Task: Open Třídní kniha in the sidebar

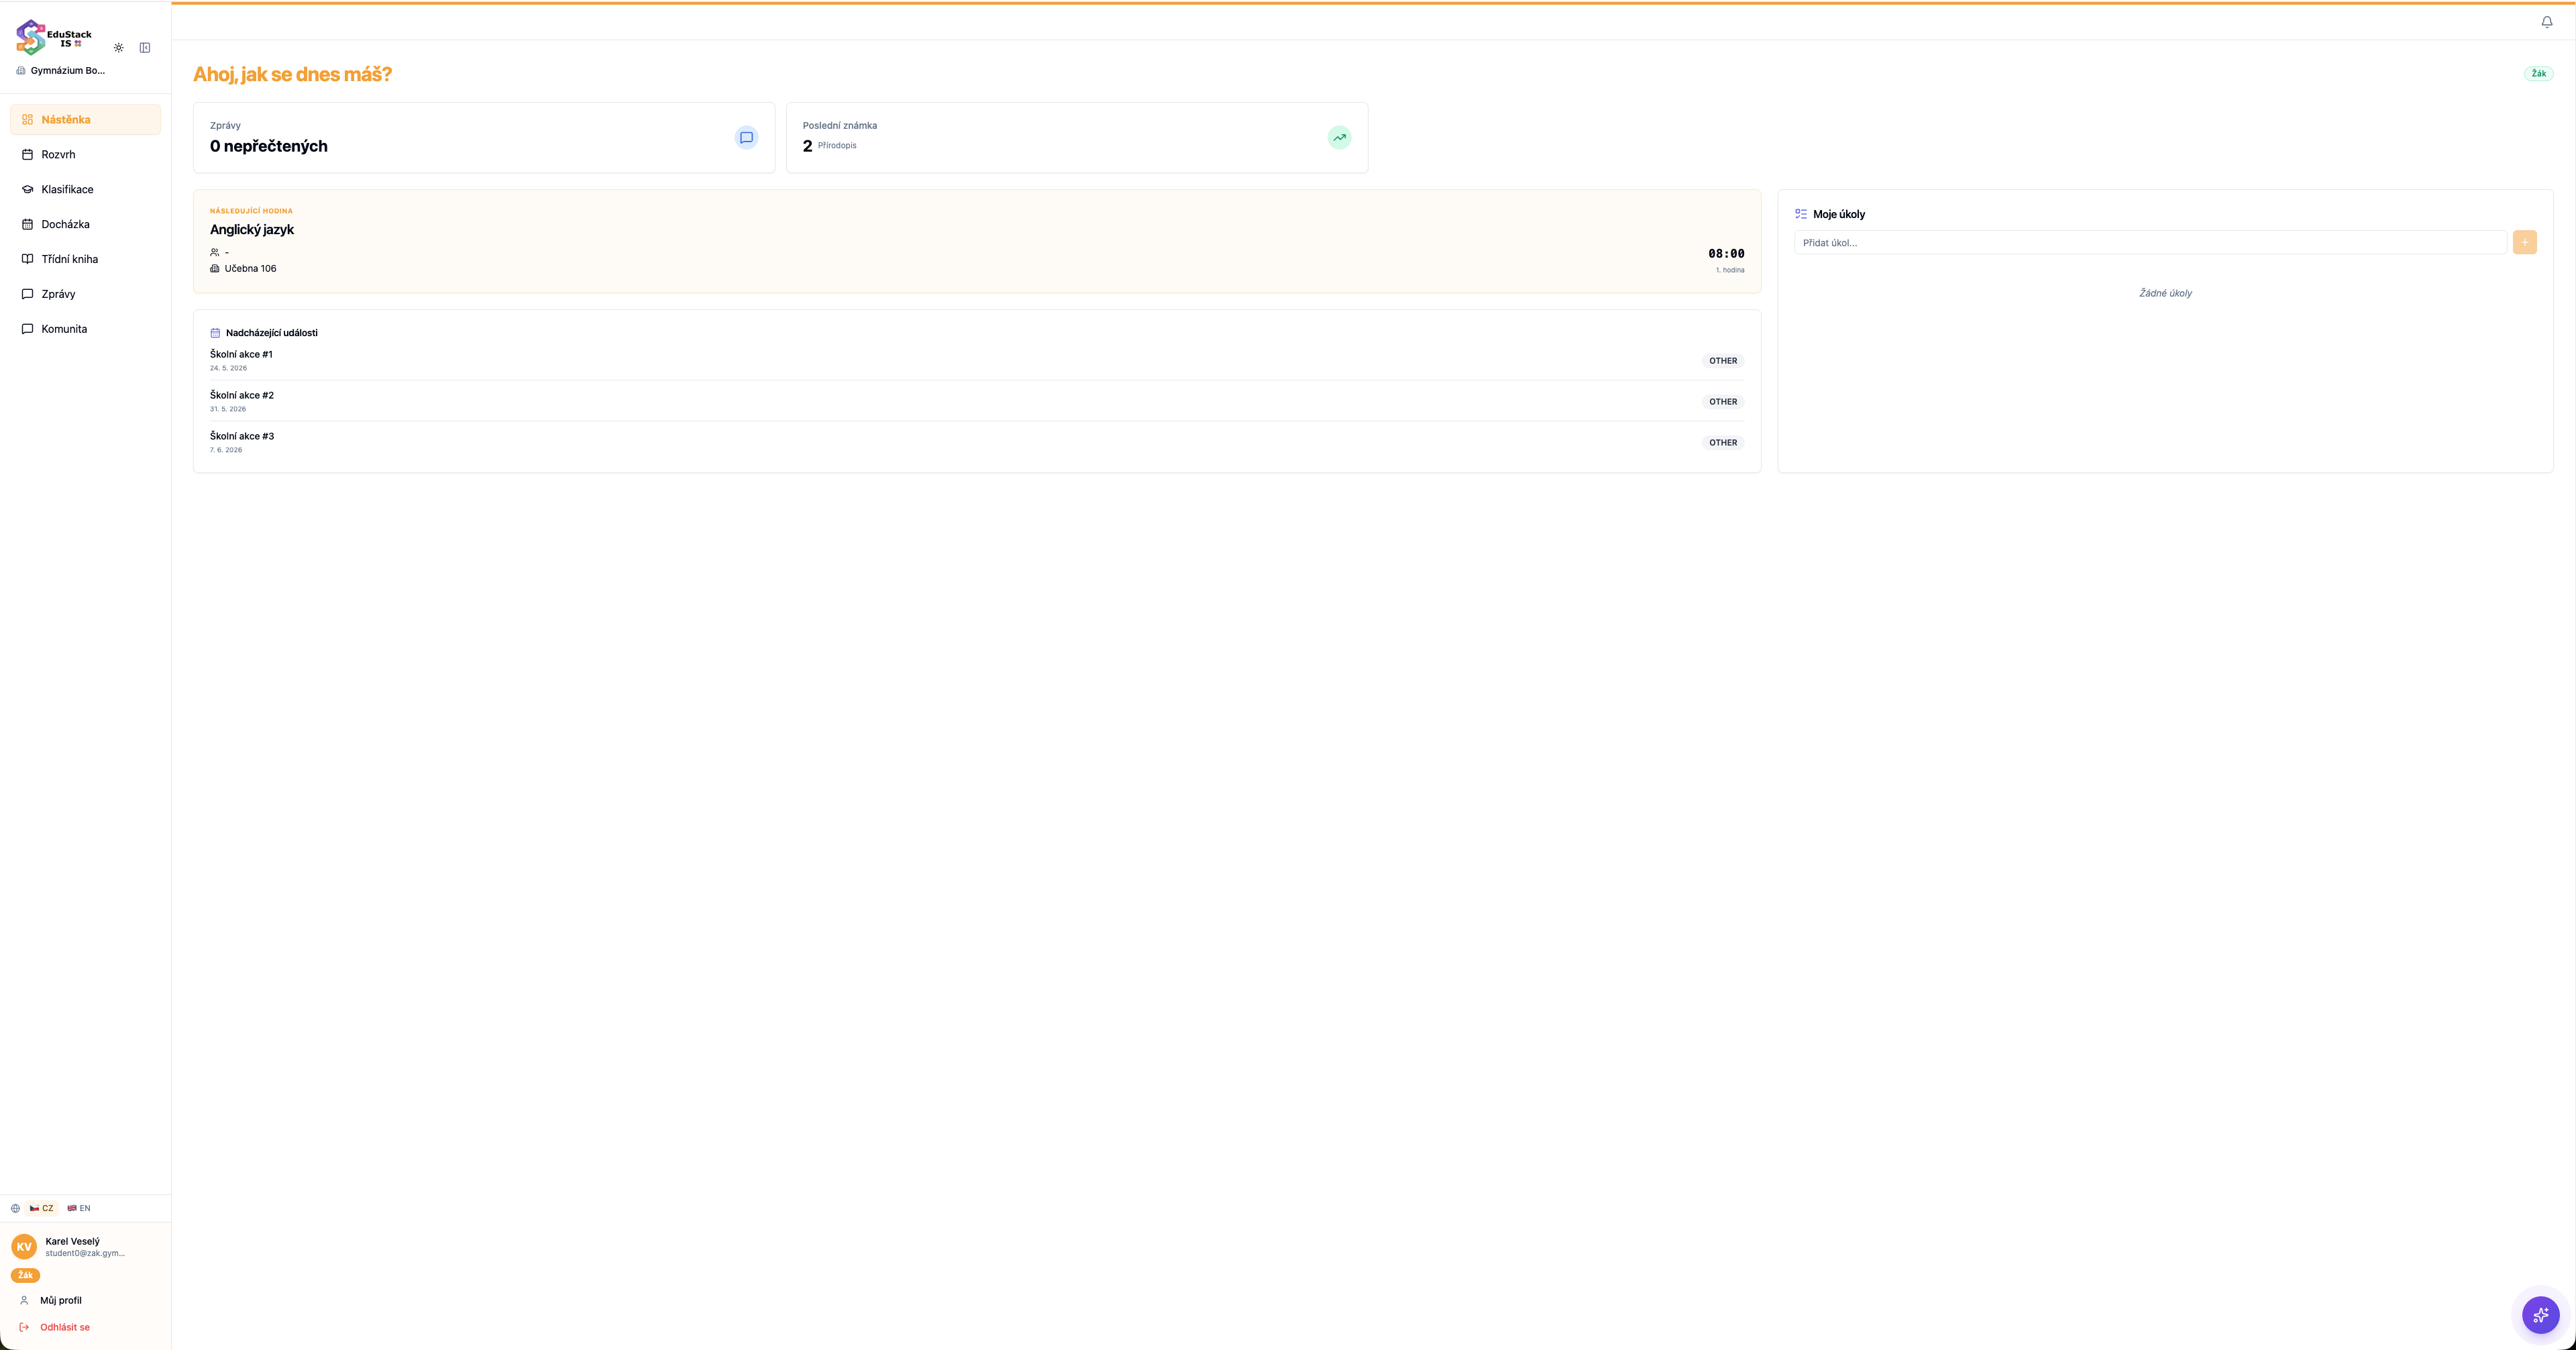Action: click(85, 259)
